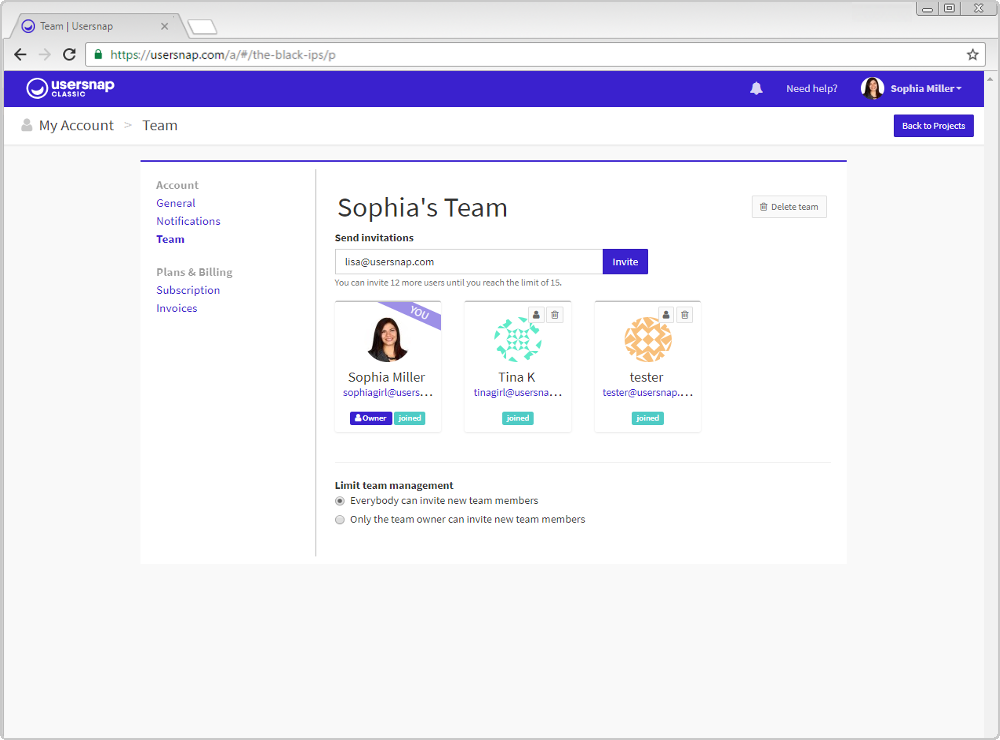
Task: Click the secure lock icon in address bar
Action: pyautogui.click(x=98, y=55)
